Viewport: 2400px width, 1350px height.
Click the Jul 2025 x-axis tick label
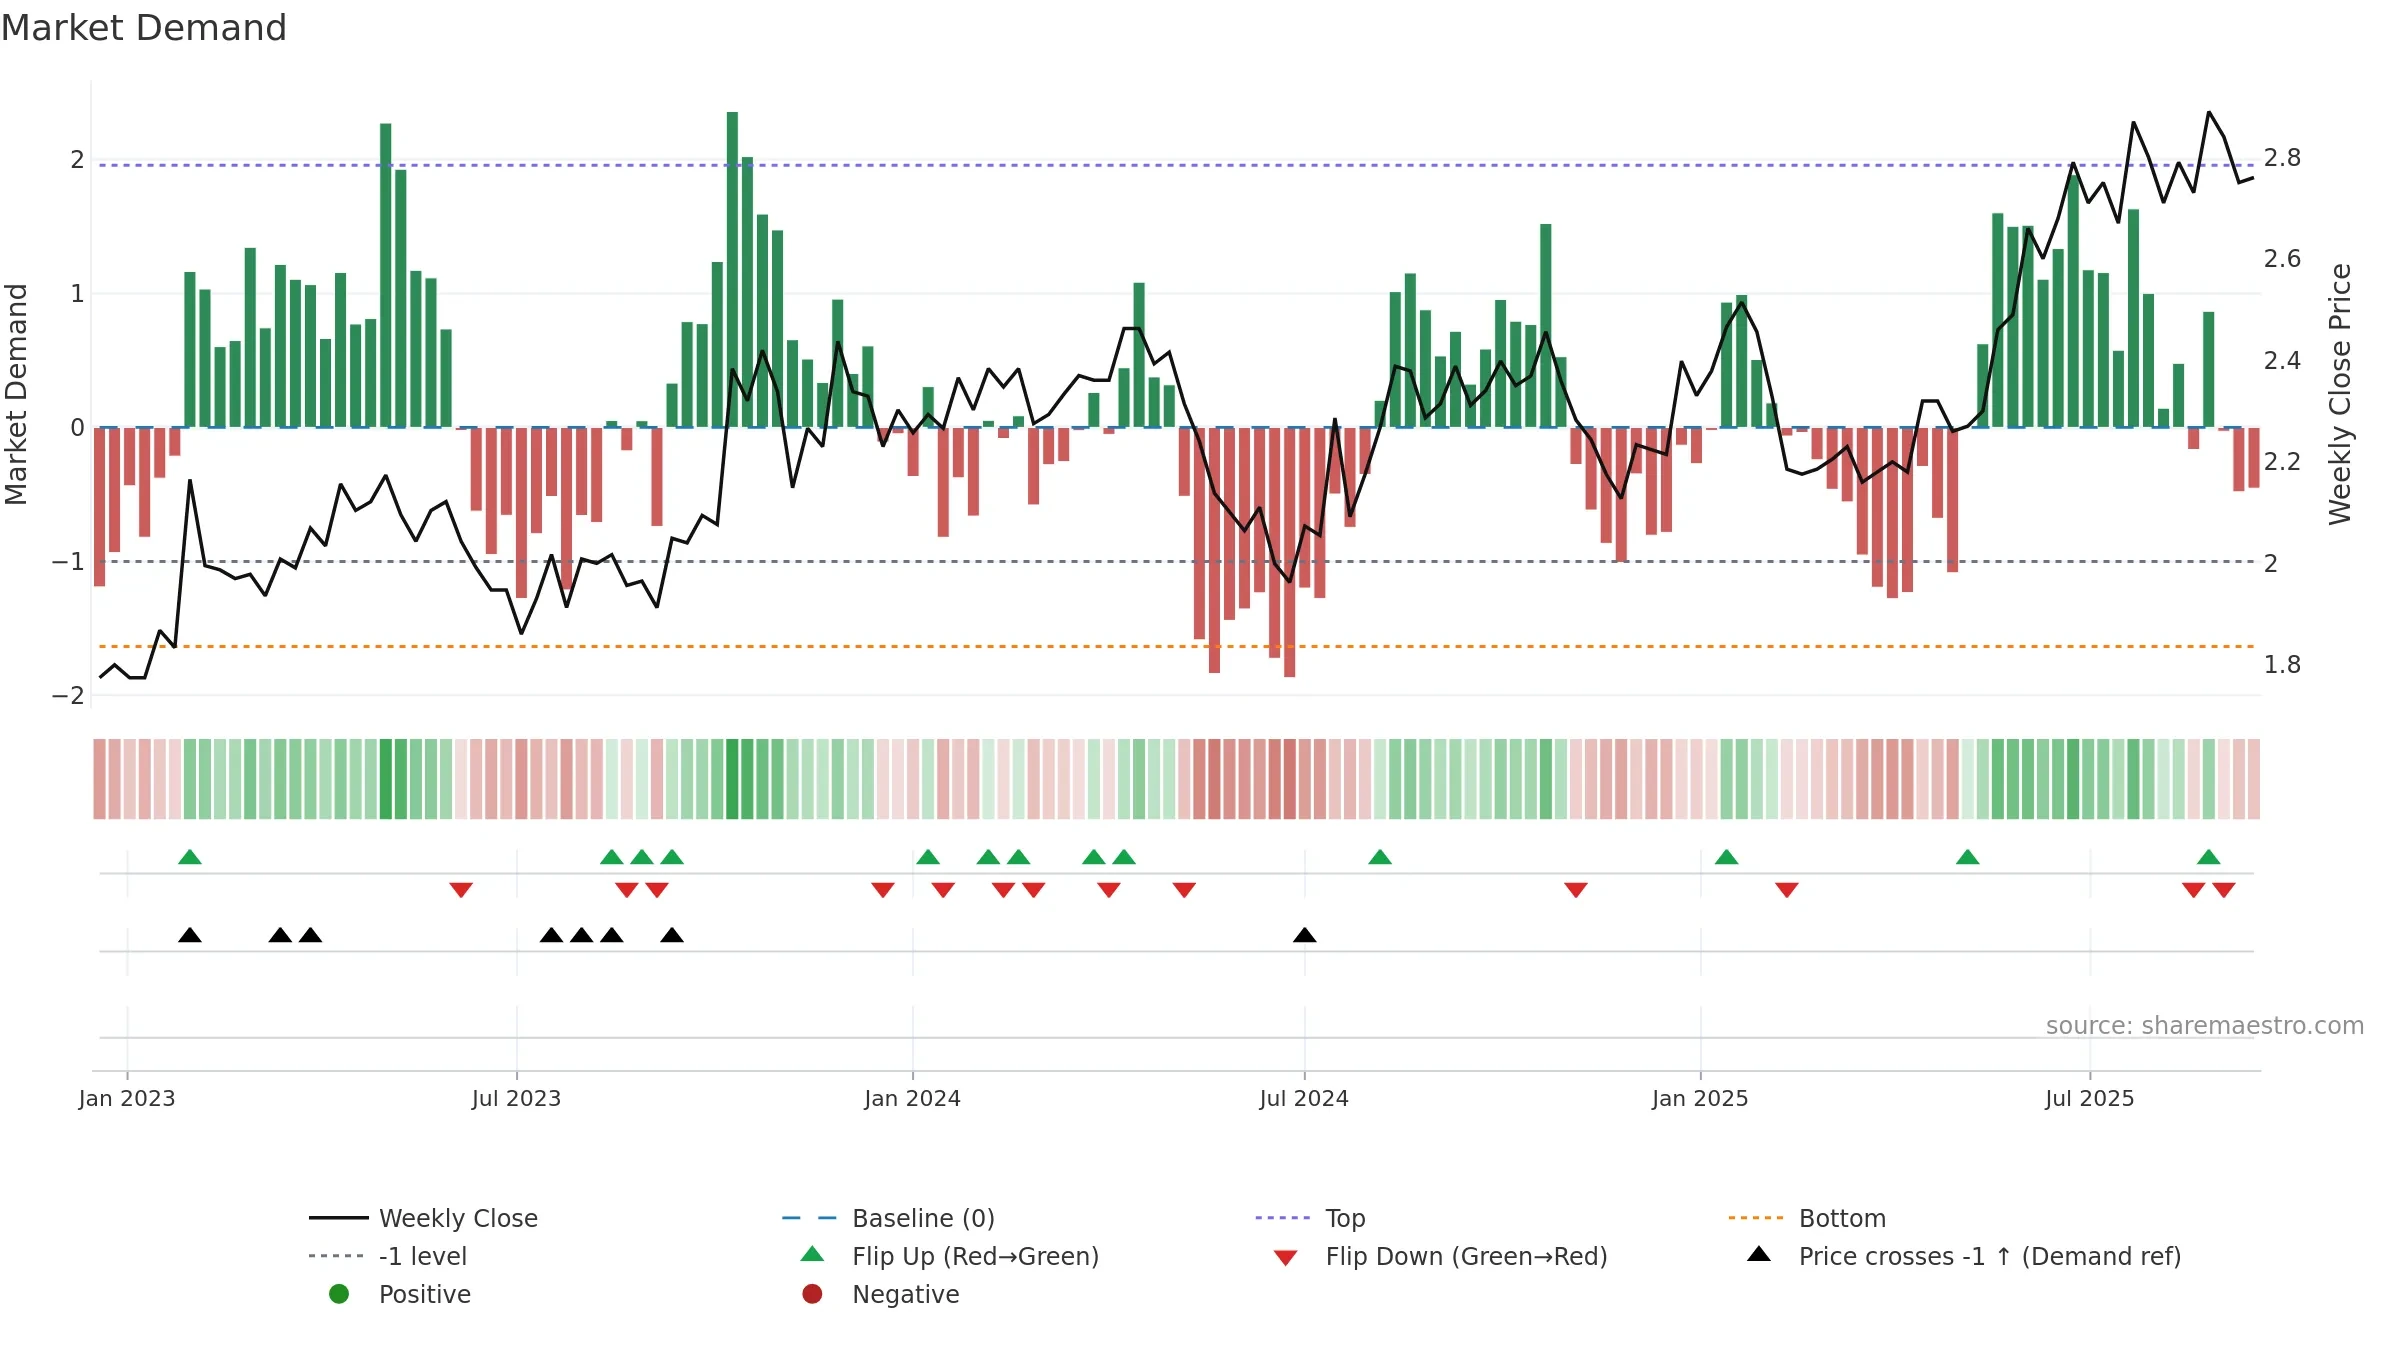pos(2090,1098)
